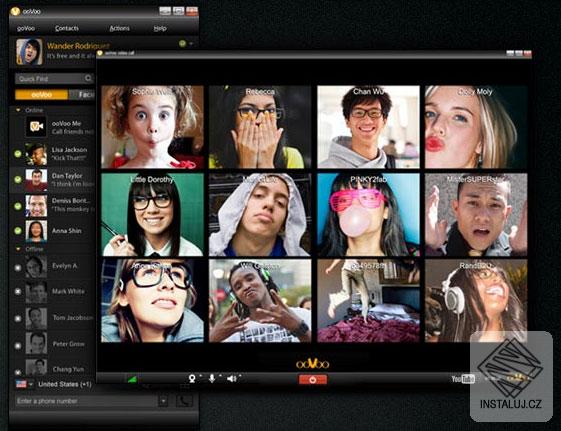Click green online status icon next to profile
The height and width of the screenshot is (431, 561).
182,44
